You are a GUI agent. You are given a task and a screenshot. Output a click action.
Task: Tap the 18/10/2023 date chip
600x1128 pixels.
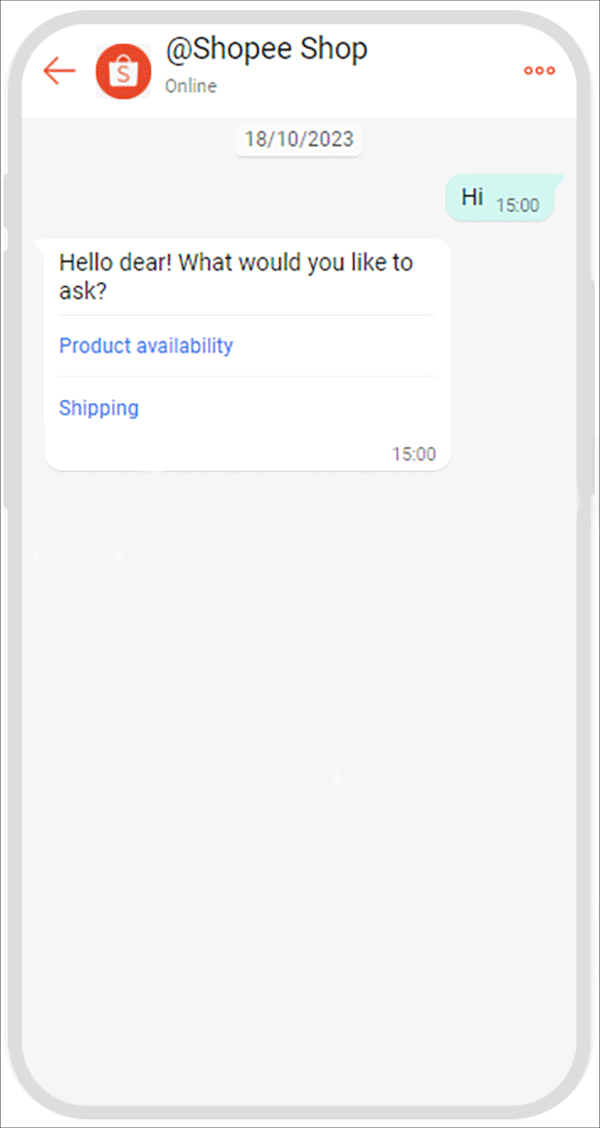point(298,140)
